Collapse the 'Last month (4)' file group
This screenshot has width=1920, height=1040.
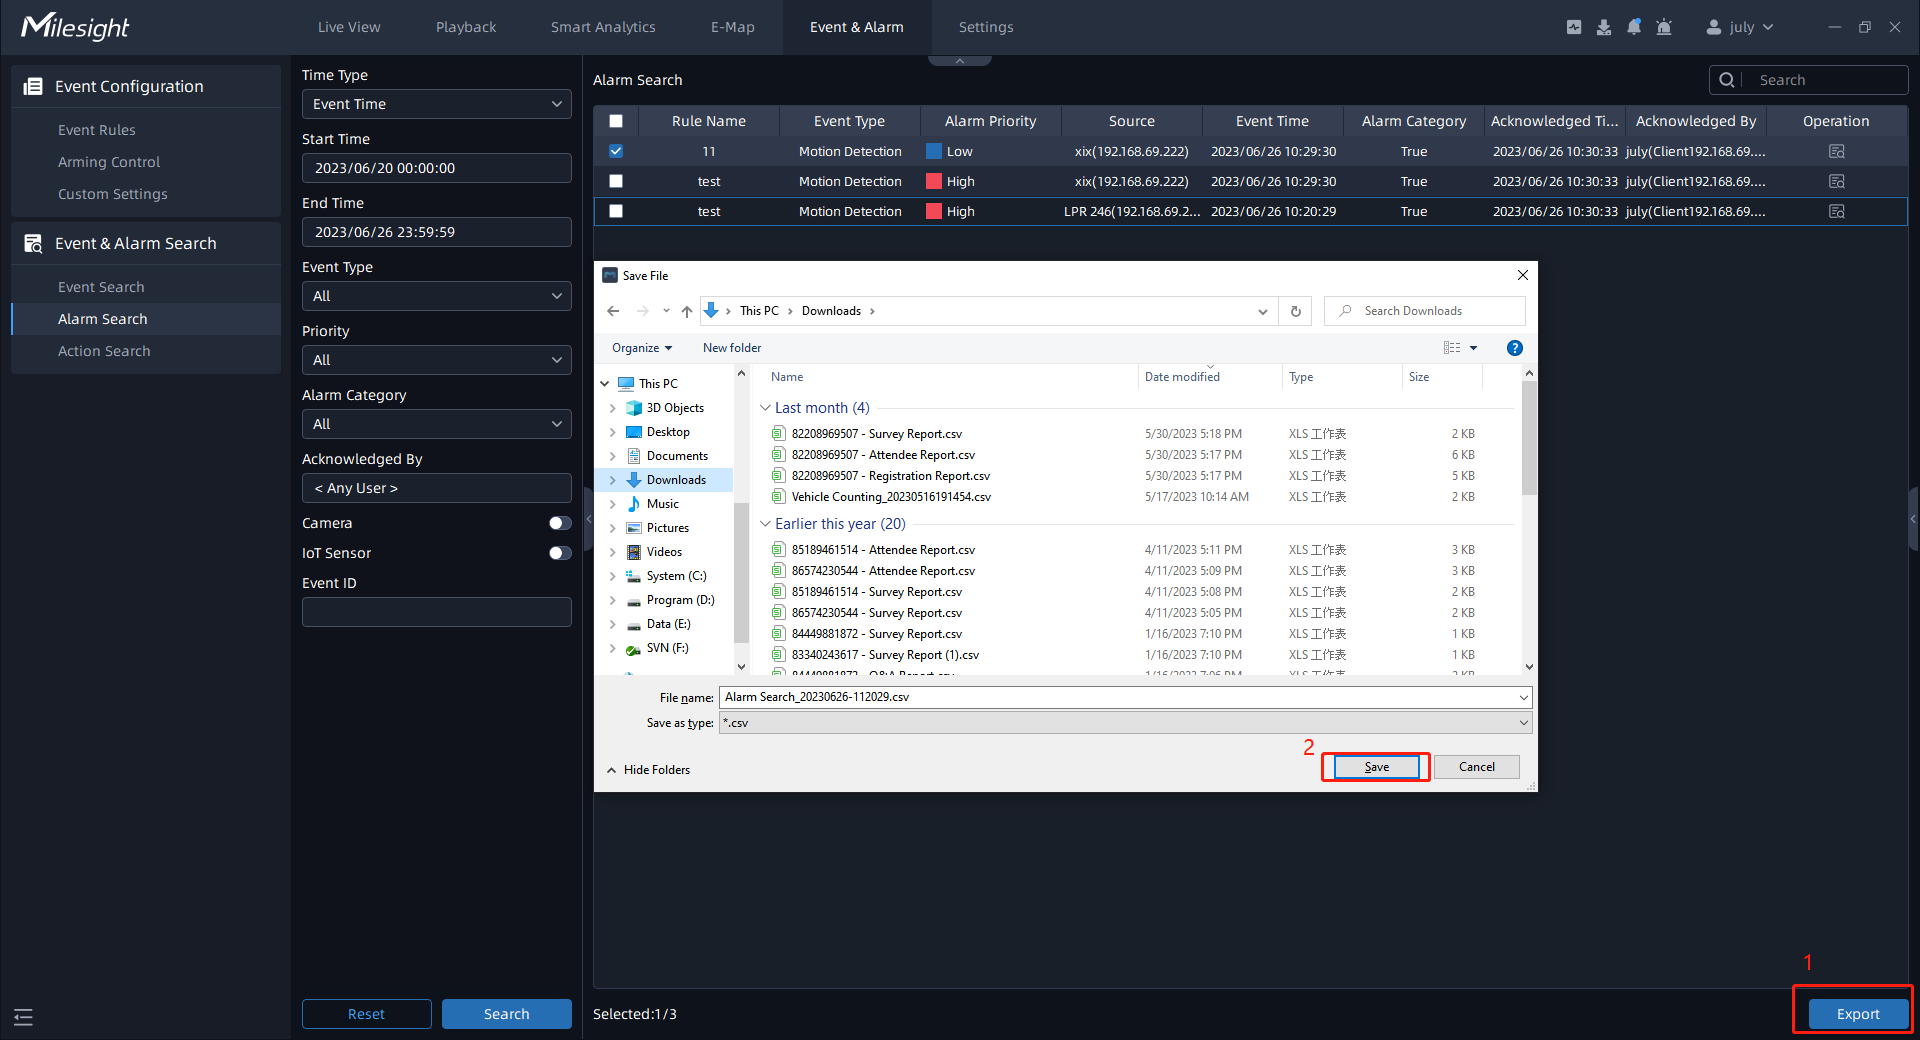click(x=765, y=408)
